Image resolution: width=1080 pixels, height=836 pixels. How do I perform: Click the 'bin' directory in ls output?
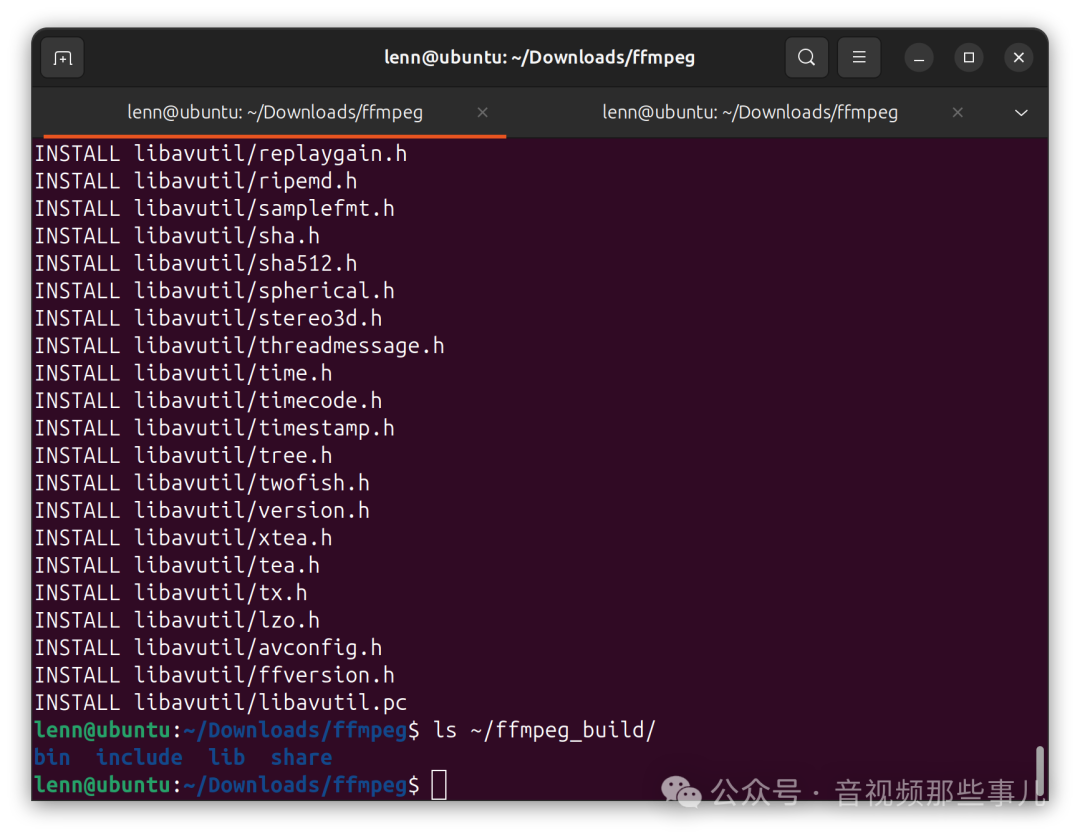point(52,757)
